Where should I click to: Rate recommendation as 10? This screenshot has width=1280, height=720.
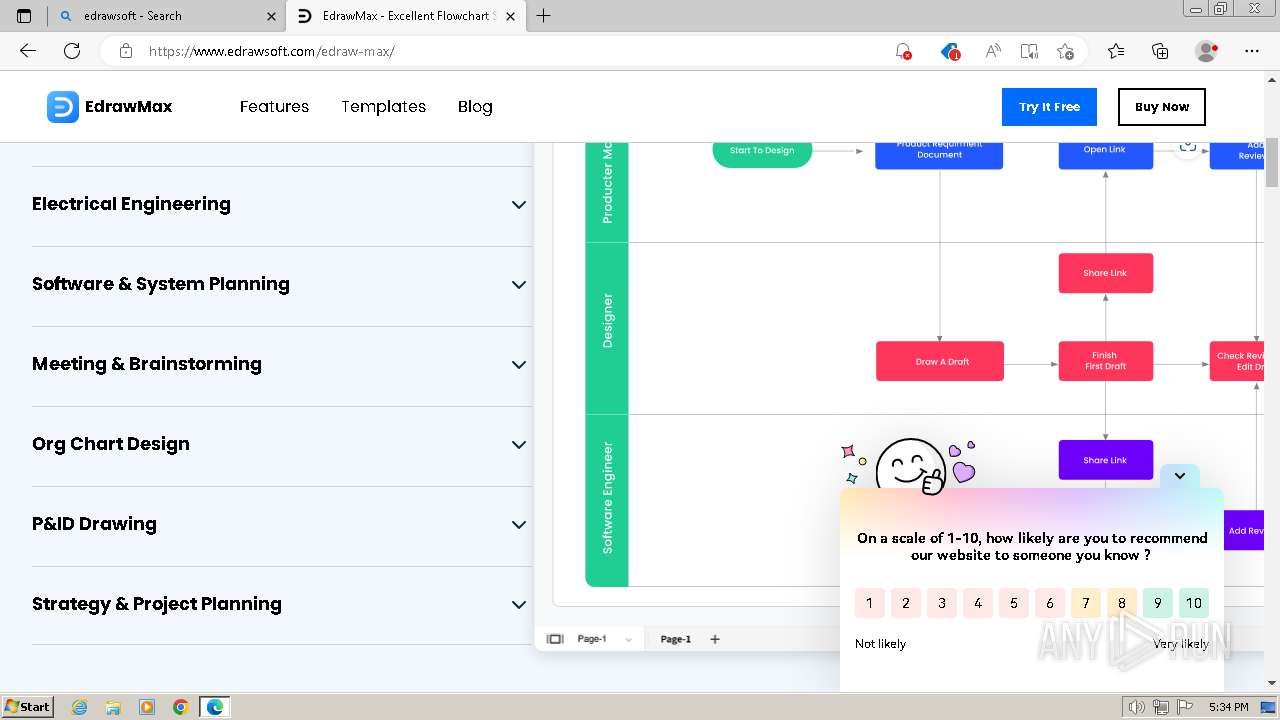click(1194, 603)
